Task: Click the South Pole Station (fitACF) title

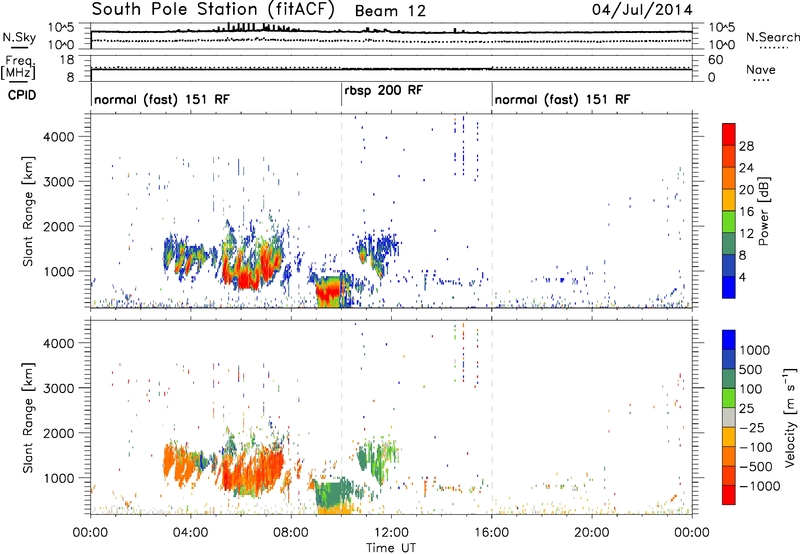Action: tap(213, 10)
